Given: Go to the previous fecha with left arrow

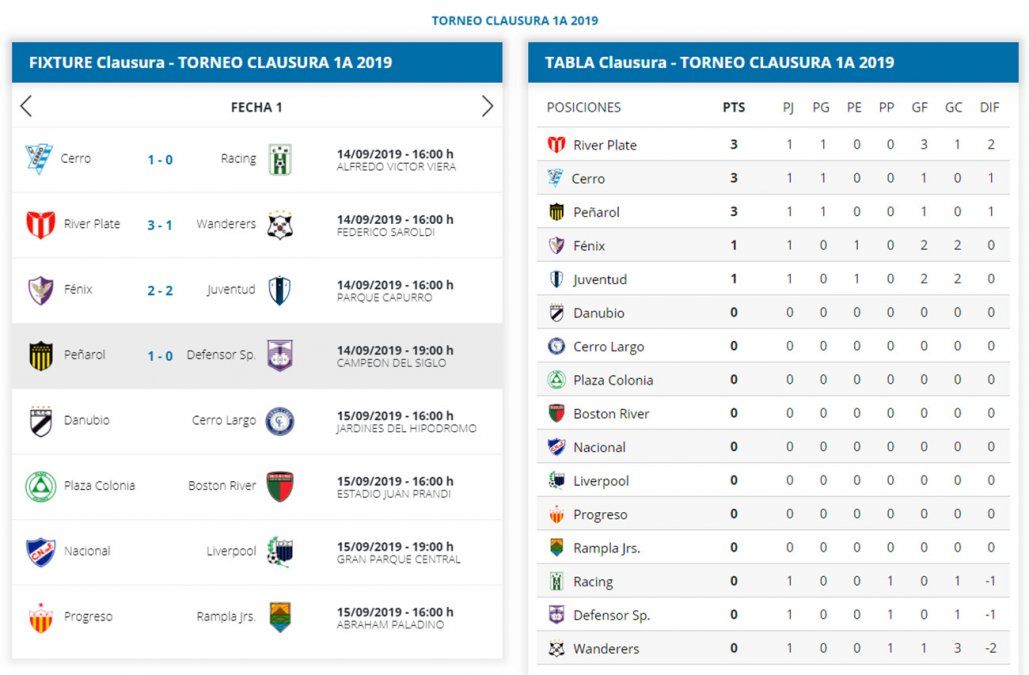Looking at the screenshot, I should click(26, 107).
